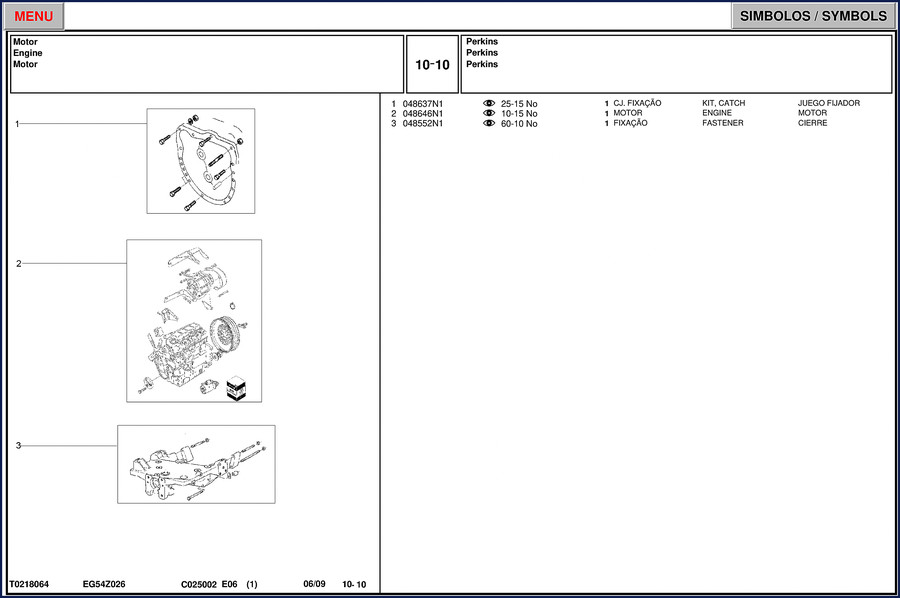Image resolution: width=900 pixels, height=598 pixels.
Task: Select part number 048552N1
Action: tap(422, 123)
